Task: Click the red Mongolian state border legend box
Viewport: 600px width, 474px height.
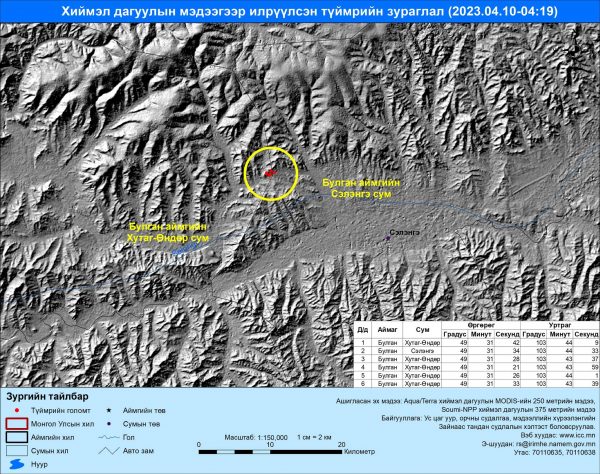Action: (x=18, y=423)
